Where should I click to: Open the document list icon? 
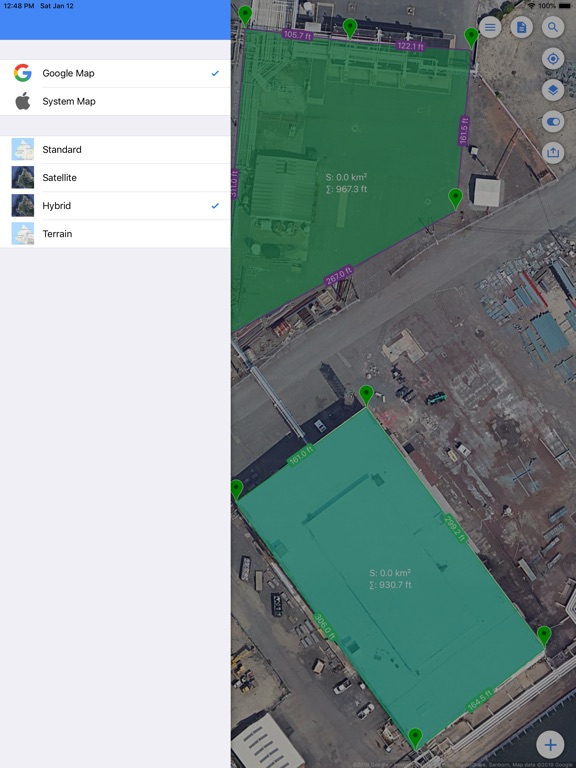click(x=522, y=27)
